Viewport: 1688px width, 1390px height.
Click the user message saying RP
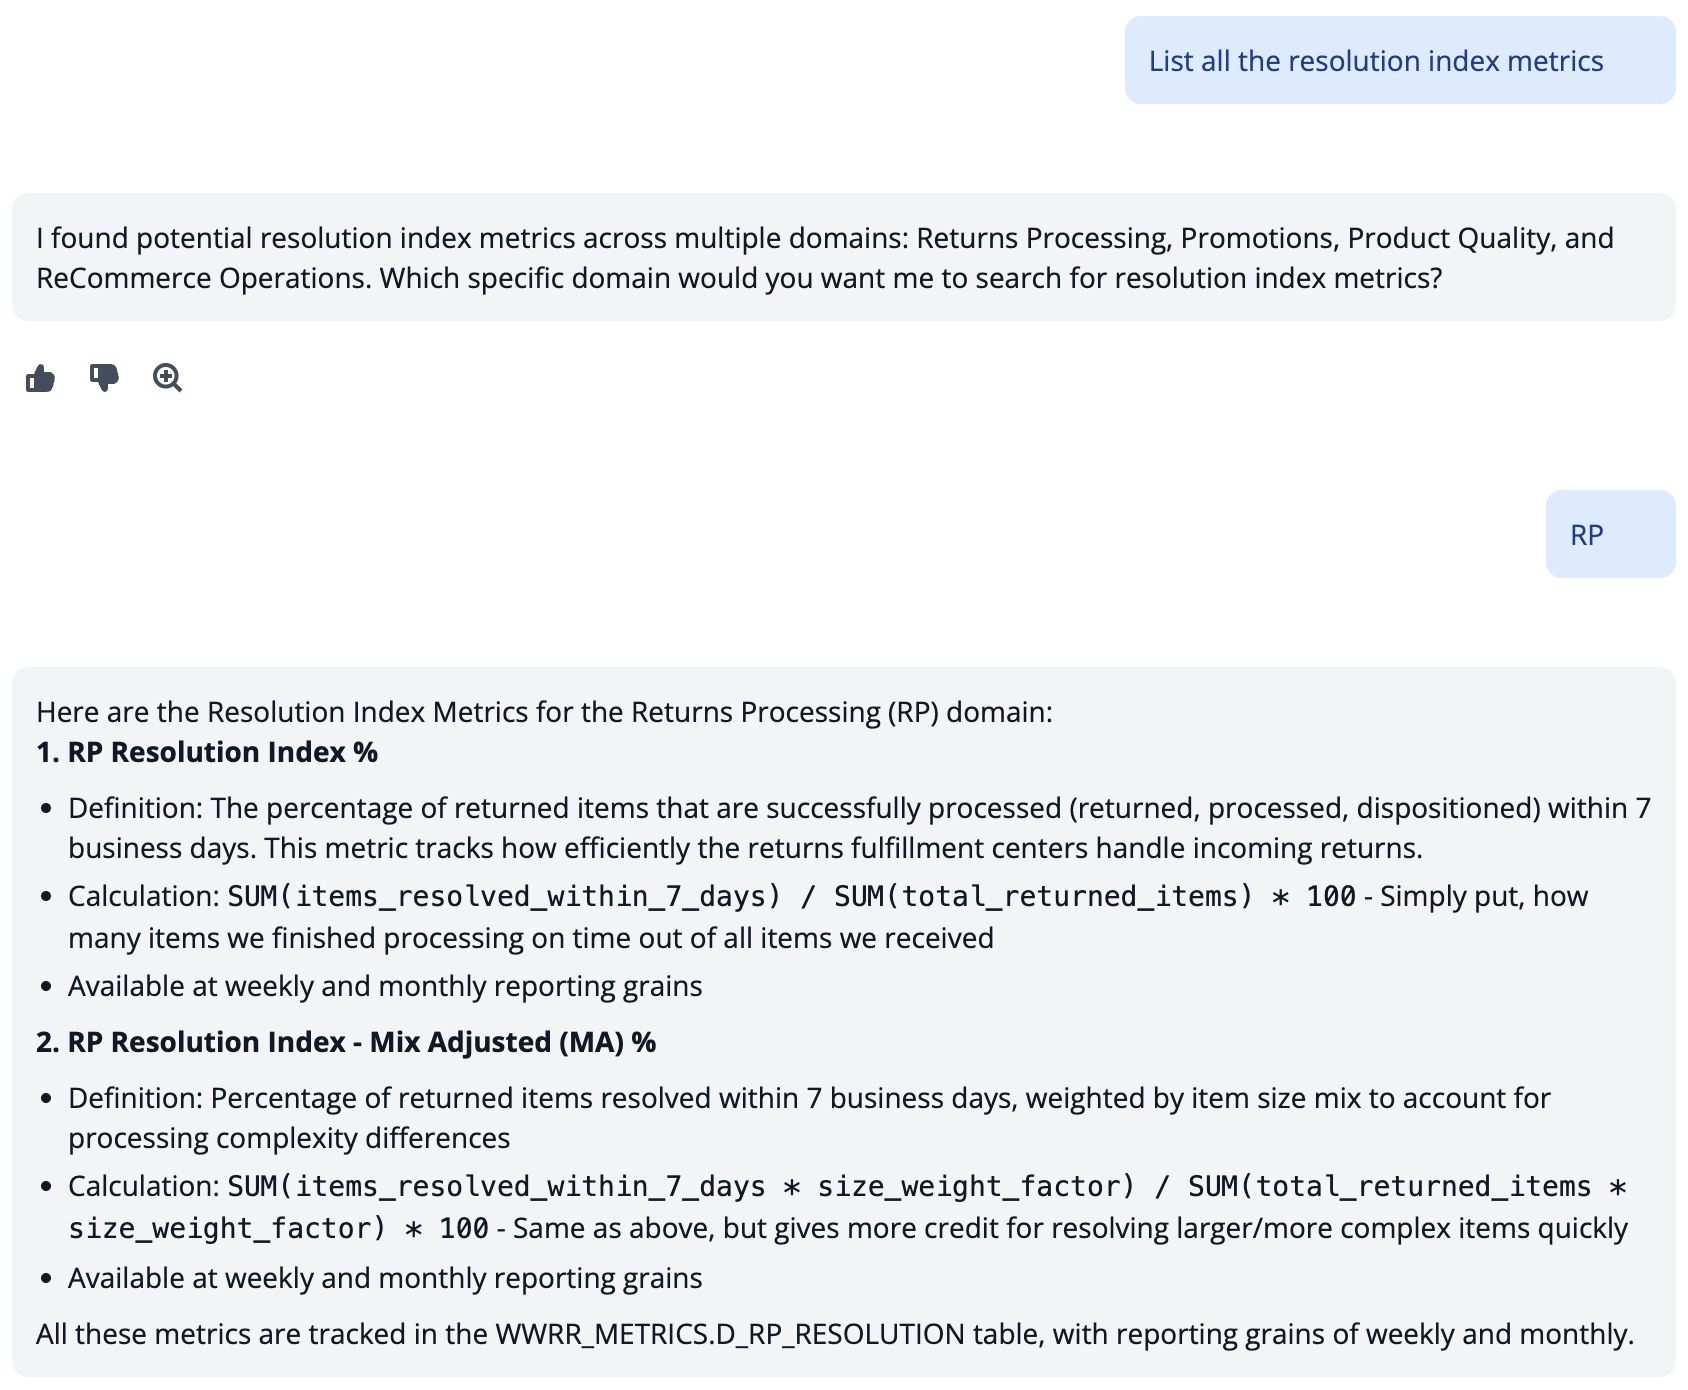[x=1608, y=533]
